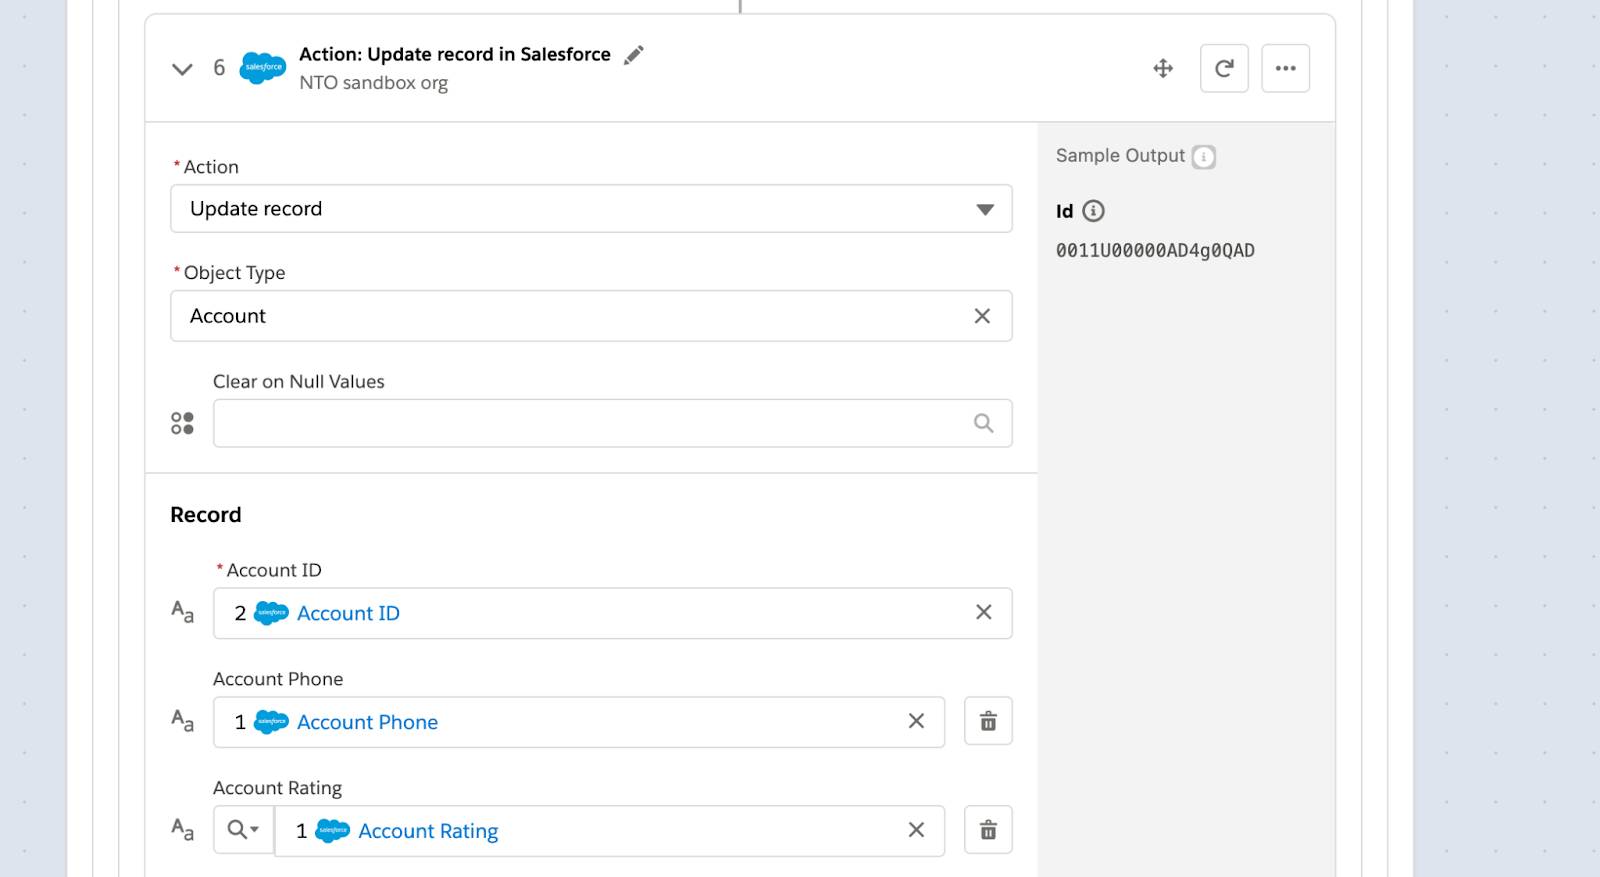The width and height of the screenshot is (1600, 877).
Task: Click the NTO sandbox org connection text
Action: [373, 83]
